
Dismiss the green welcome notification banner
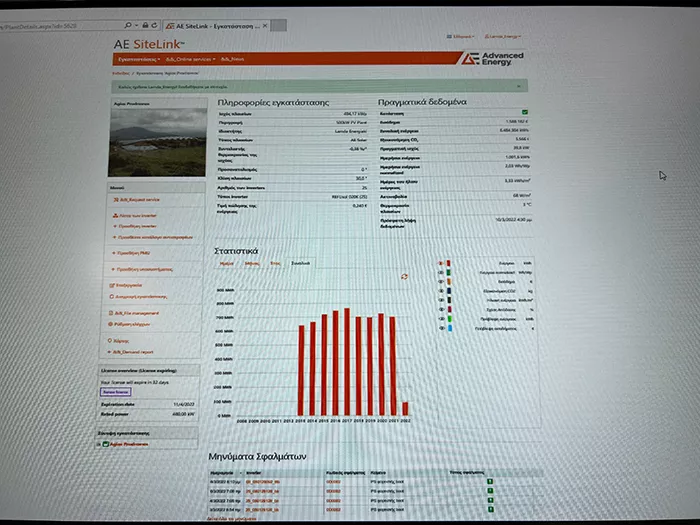click(520, 86)
